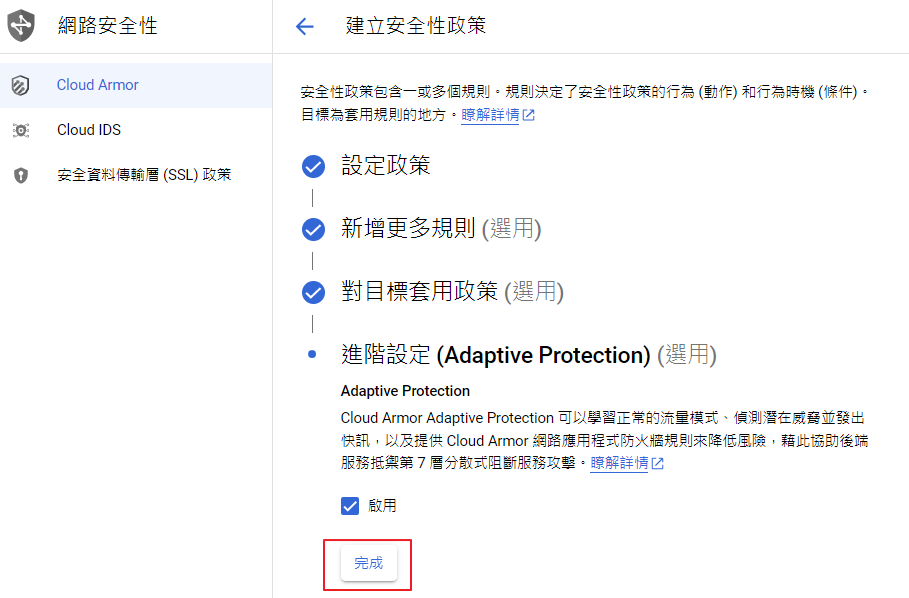Expand the 新增更多規則 step
The height and width of the screenshot is (598, 909).
(x=440, y=229)
